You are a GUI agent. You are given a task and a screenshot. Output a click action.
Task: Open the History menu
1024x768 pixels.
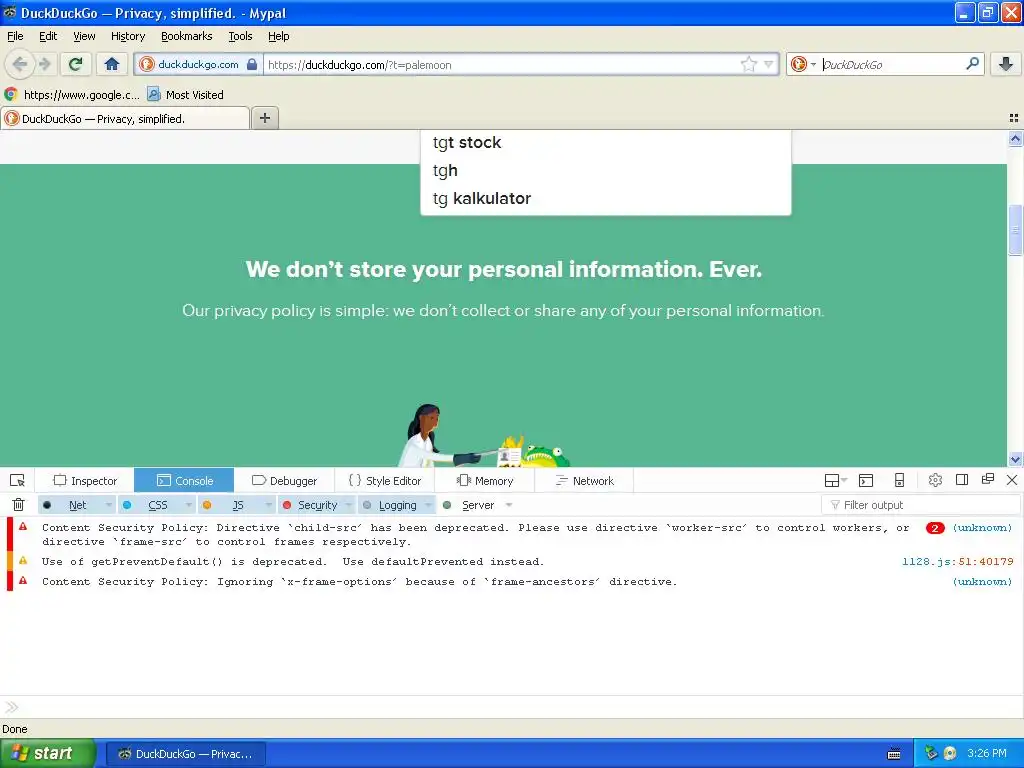[x=128, y=36]
